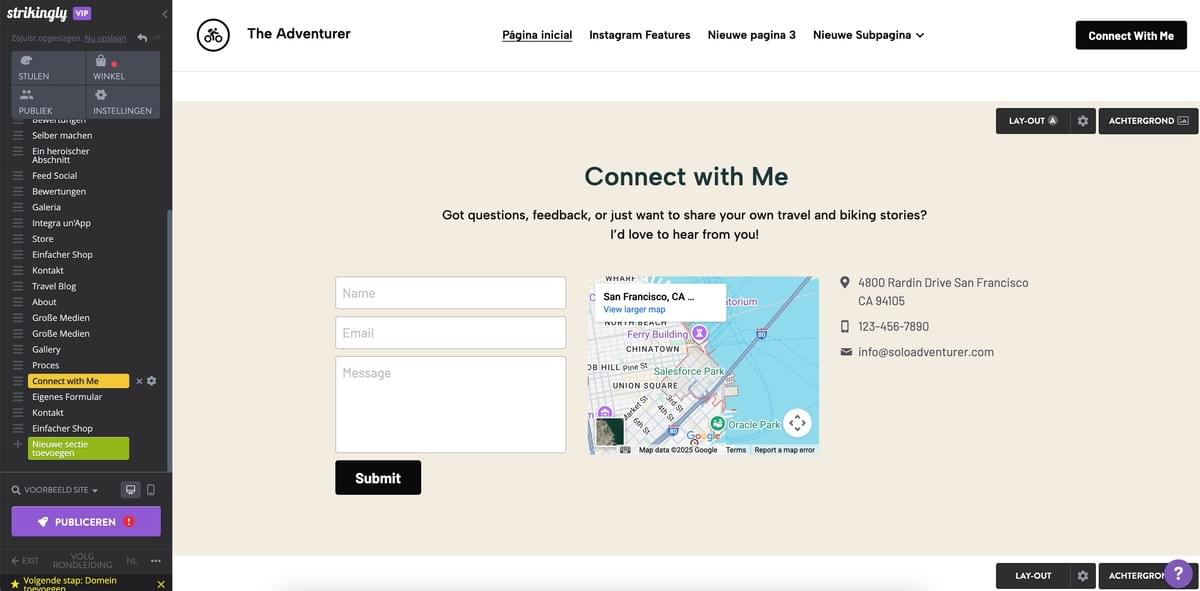Focus the Name input field
Viewport: 1200px width, 591px height.
click(450, 293)
